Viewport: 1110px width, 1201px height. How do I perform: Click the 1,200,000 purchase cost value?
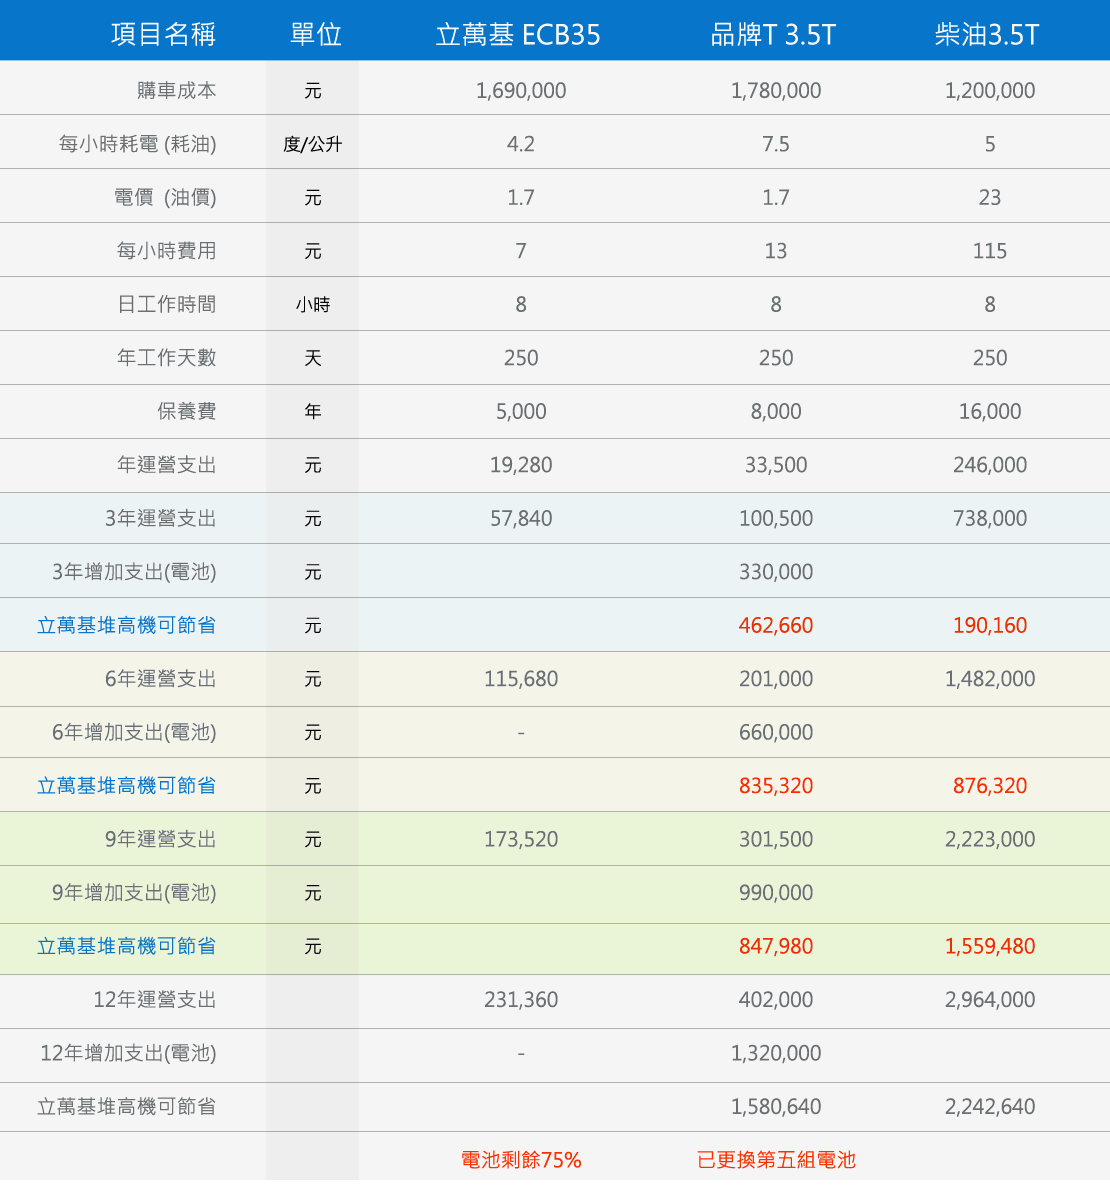990,90
